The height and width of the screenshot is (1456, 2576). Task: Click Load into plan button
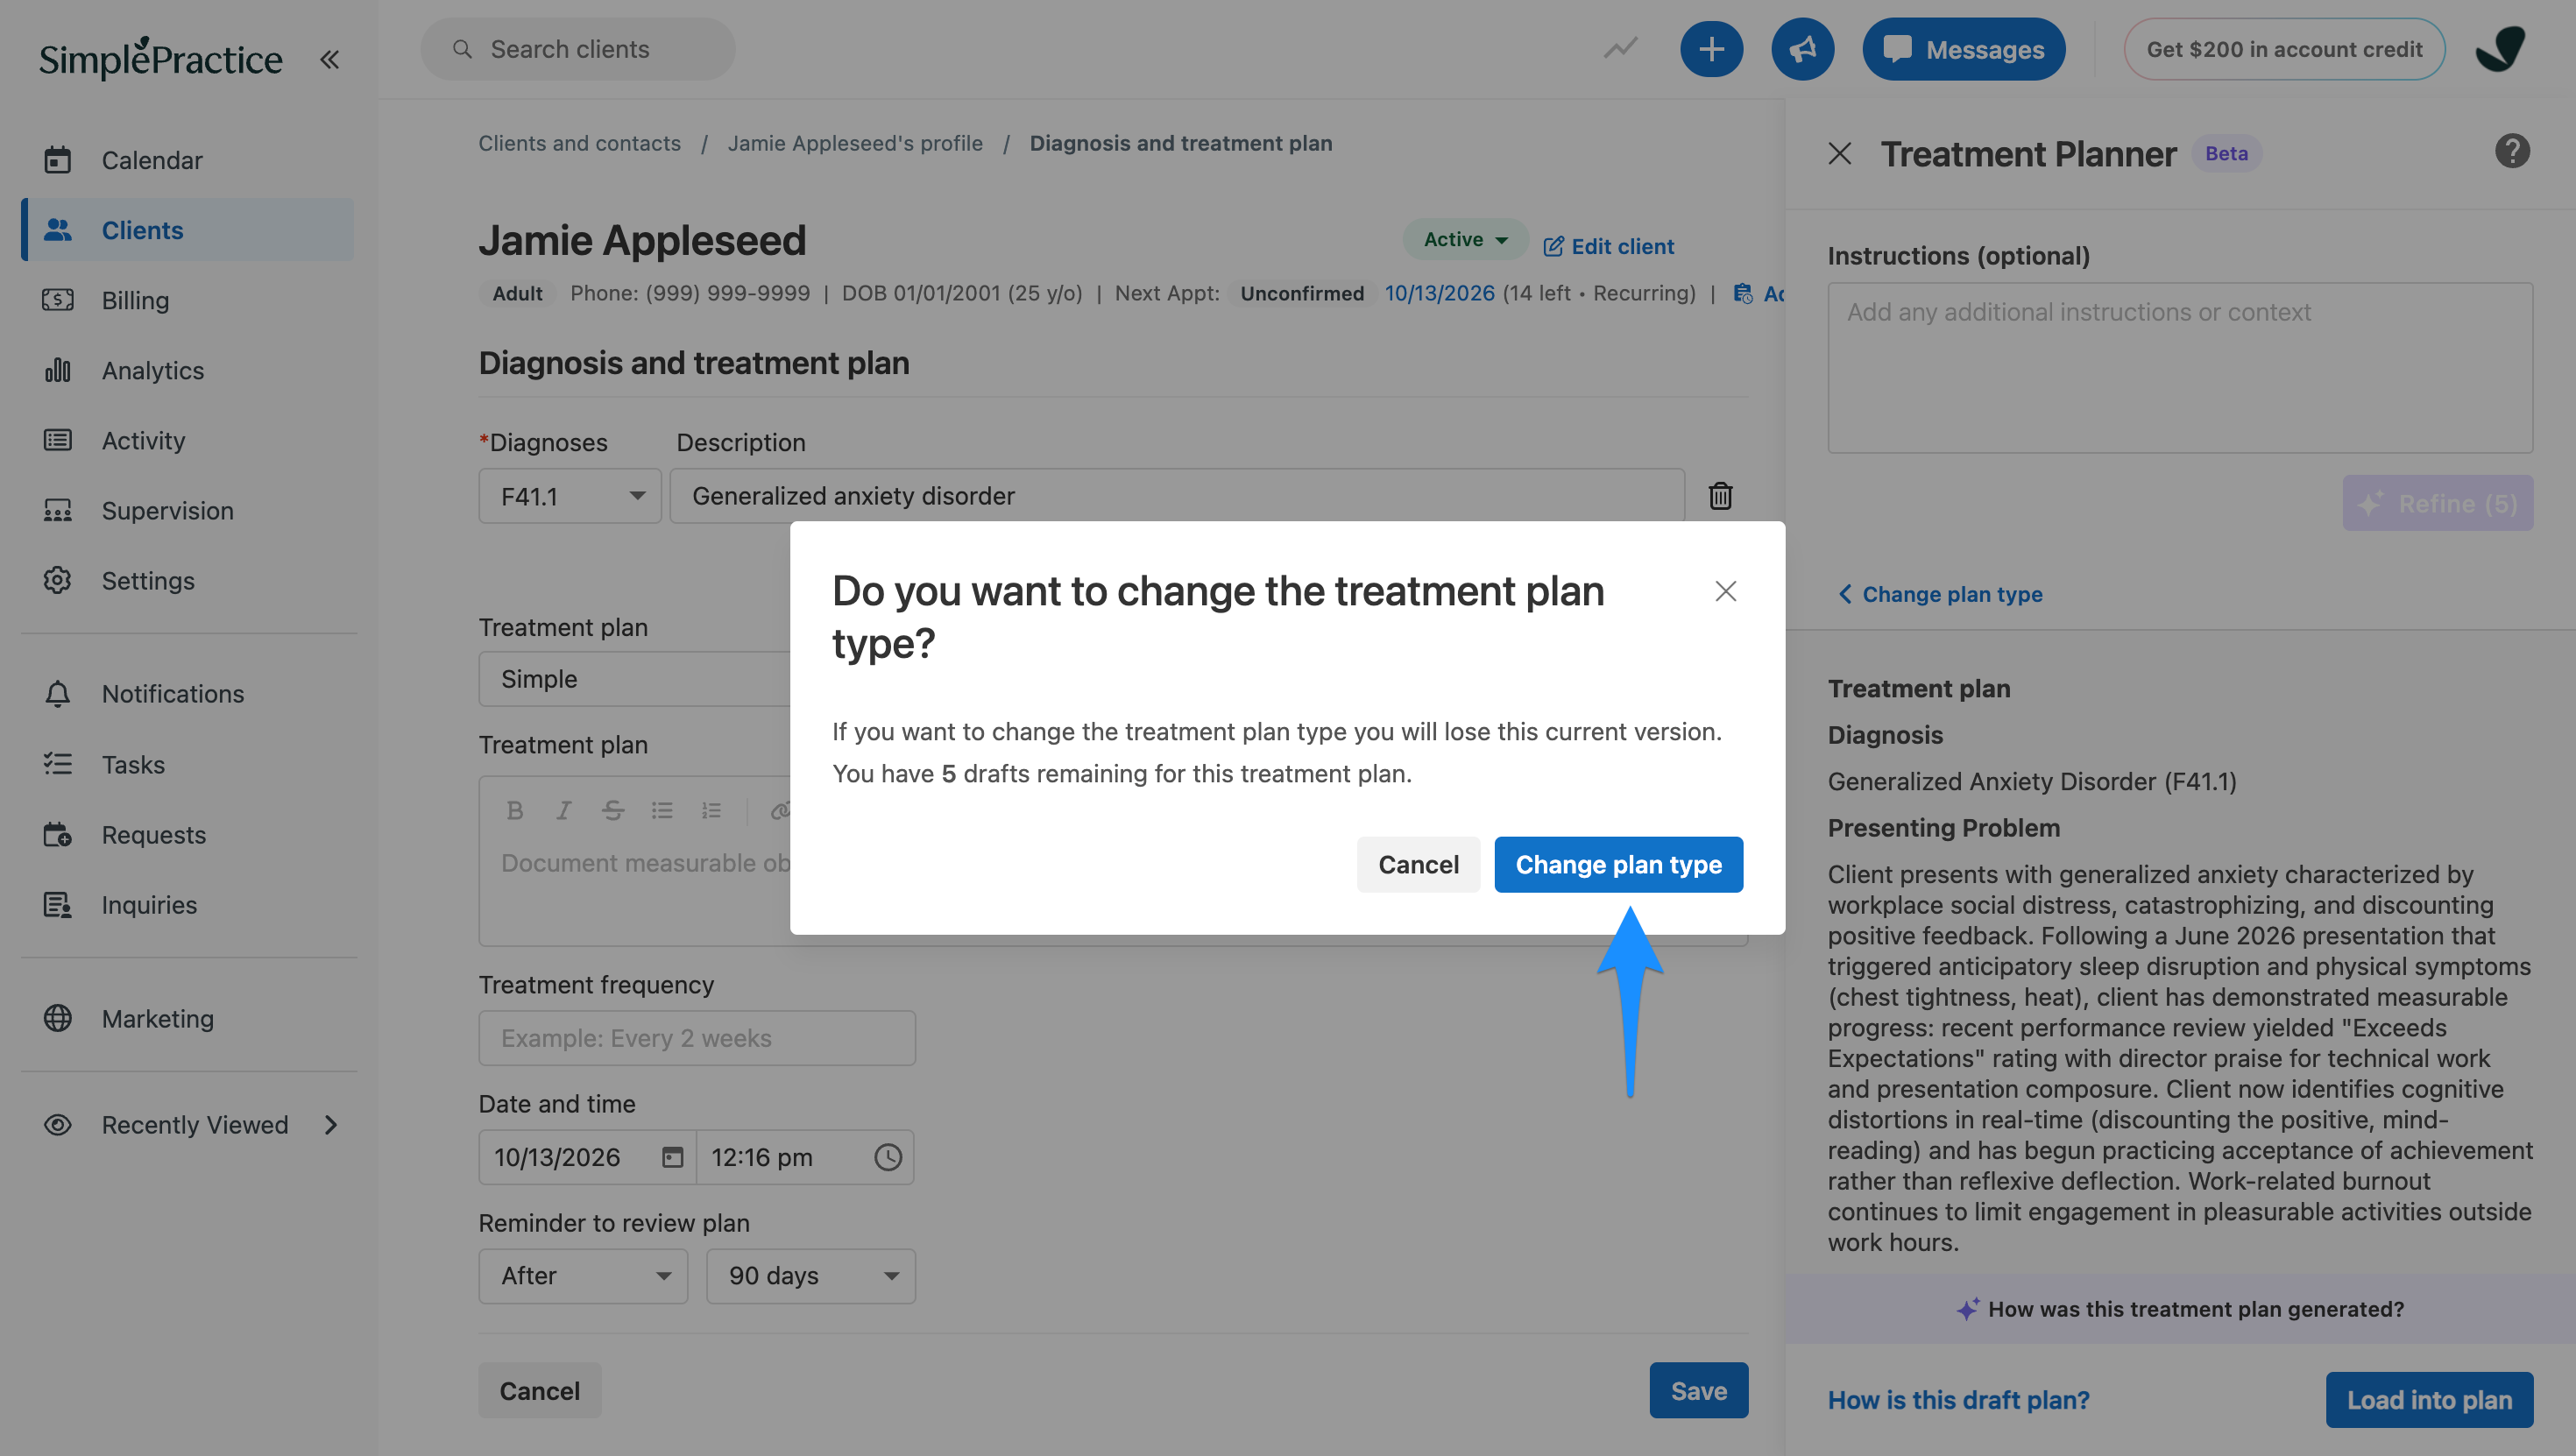pos(2429,1399)
